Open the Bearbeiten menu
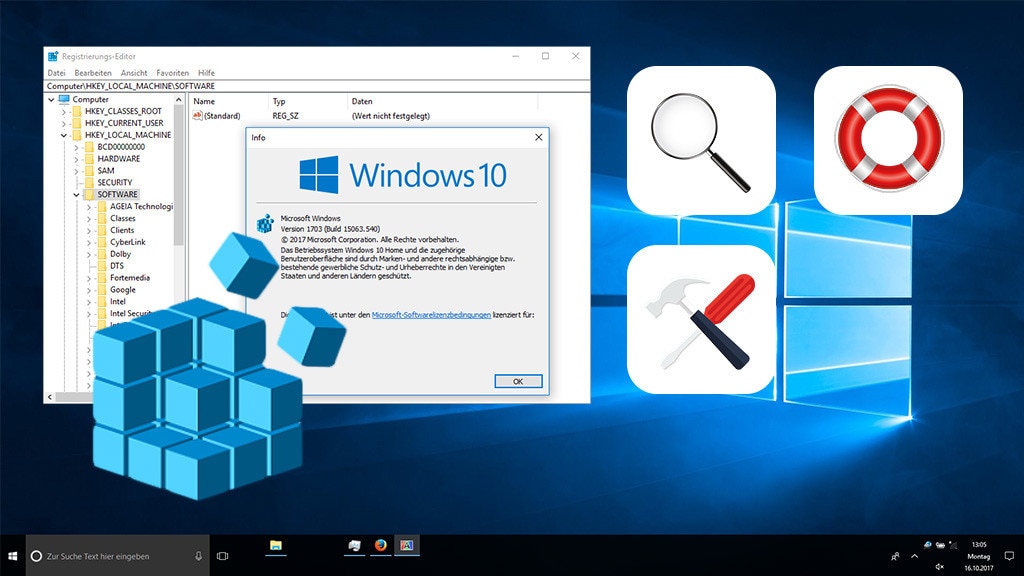1024x576 pixels. pos(93,72)
